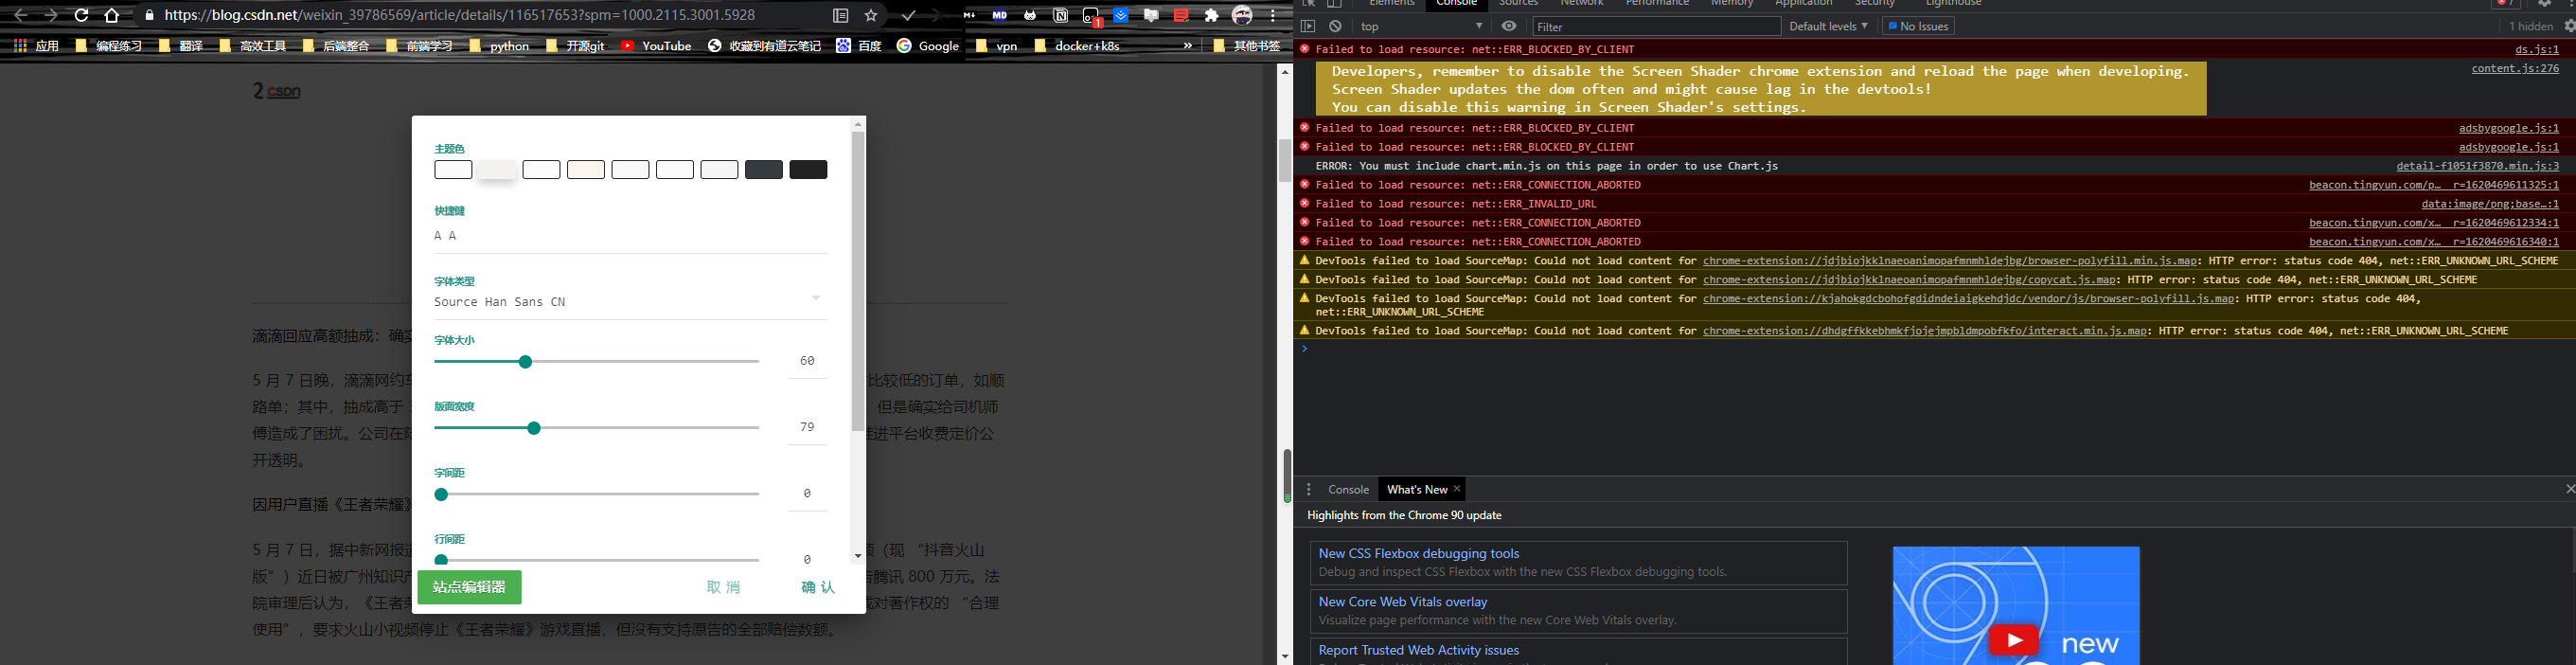Open the 前端学习 bookmark folder
2576x665 pixels.
(x=420, y=46)
